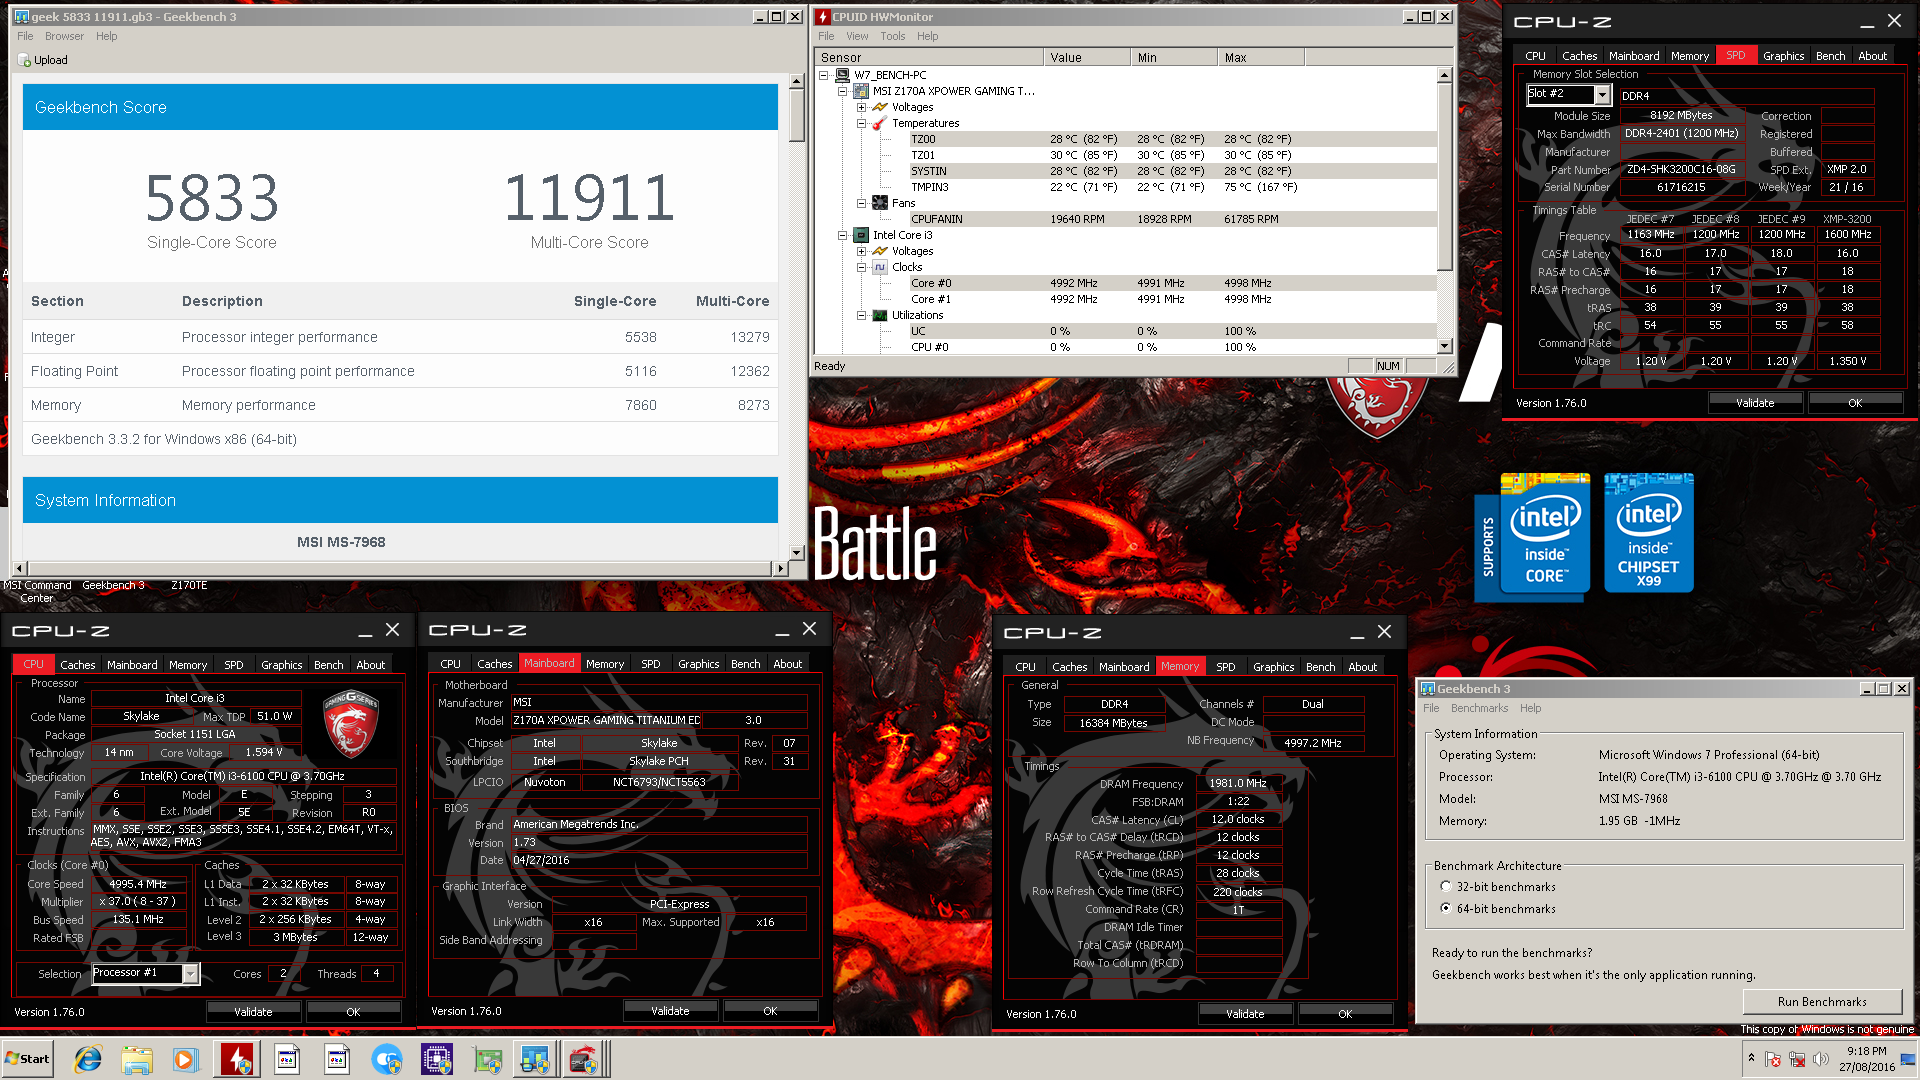Image resolution: width=1920 pixels, height=1080 pixels.
Task: Collapse the Temperatures node
Action: [861, 123]
